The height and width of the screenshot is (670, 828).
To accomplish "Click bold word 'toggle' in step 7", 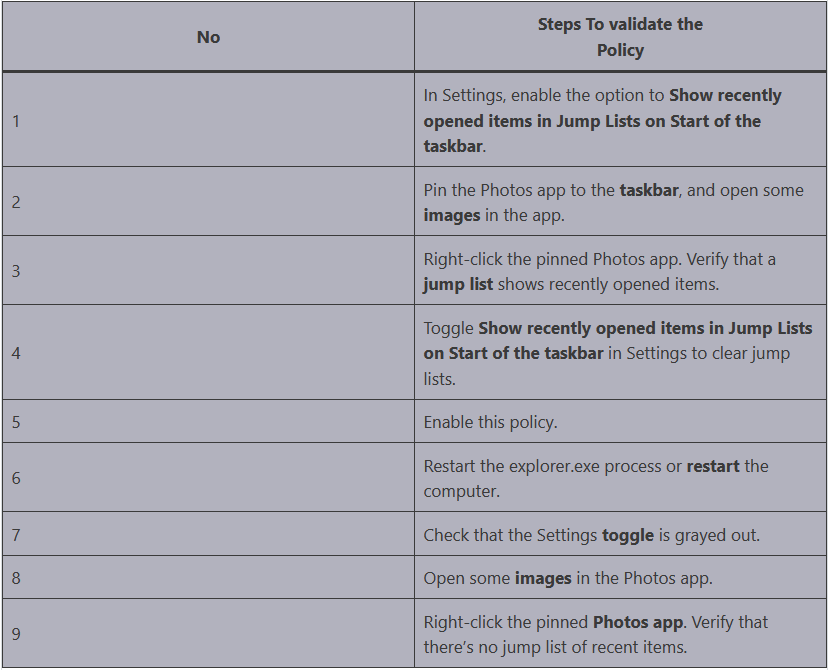I will (628, 535).
